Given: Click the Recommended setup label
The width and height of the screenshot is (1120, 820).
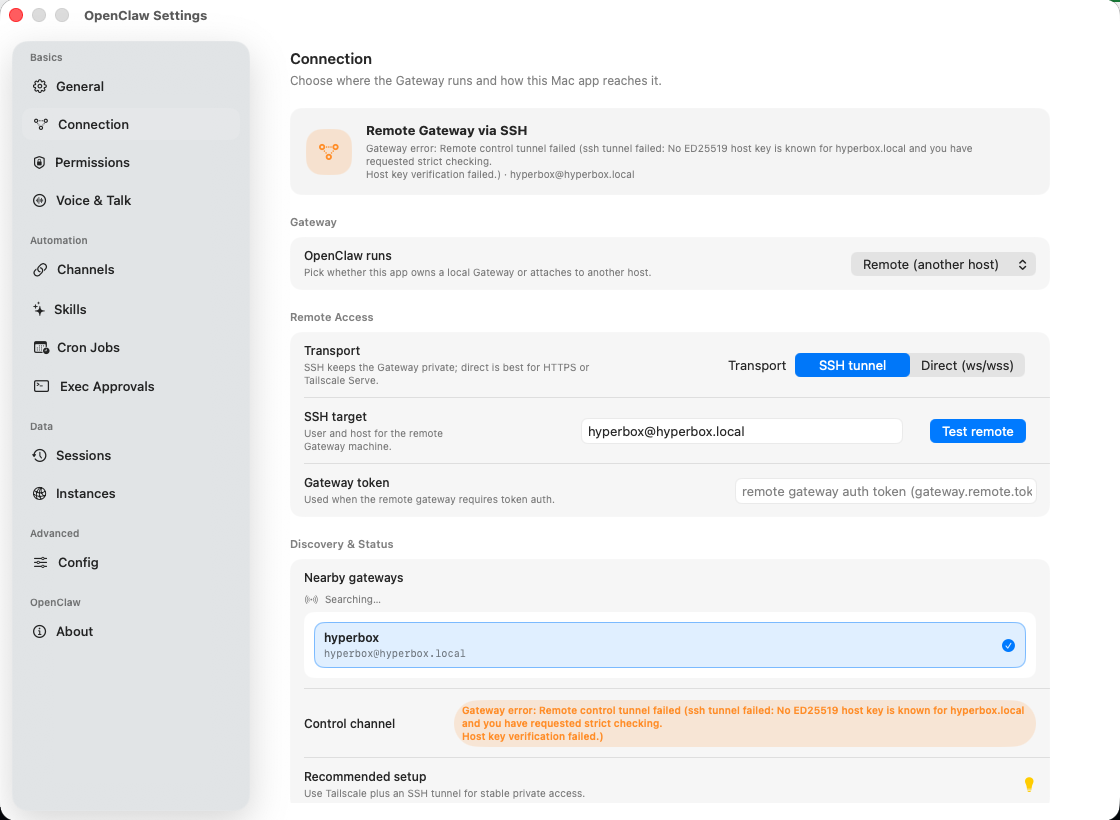Looking at the screenshot, I should (365, 776).
